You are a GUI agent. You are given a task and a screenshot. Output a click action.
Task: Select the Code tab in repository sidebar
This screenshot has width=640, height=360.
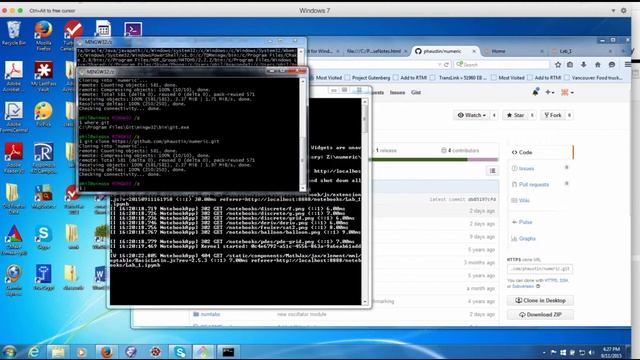541,152
